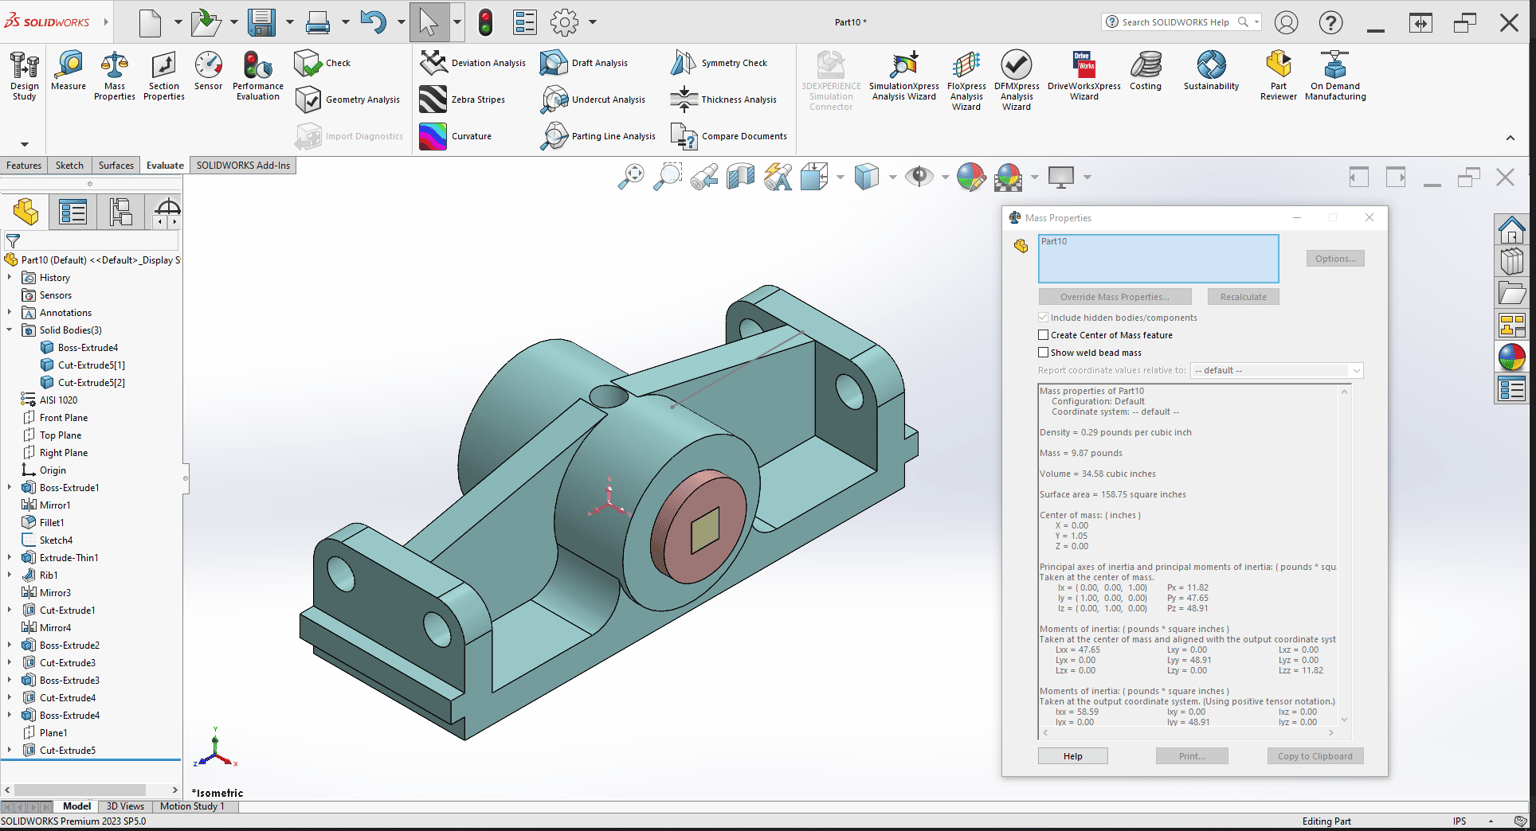1536x831 pixels.
Task: Open On Demand Manufacturing
Action: pos(1335,76)
